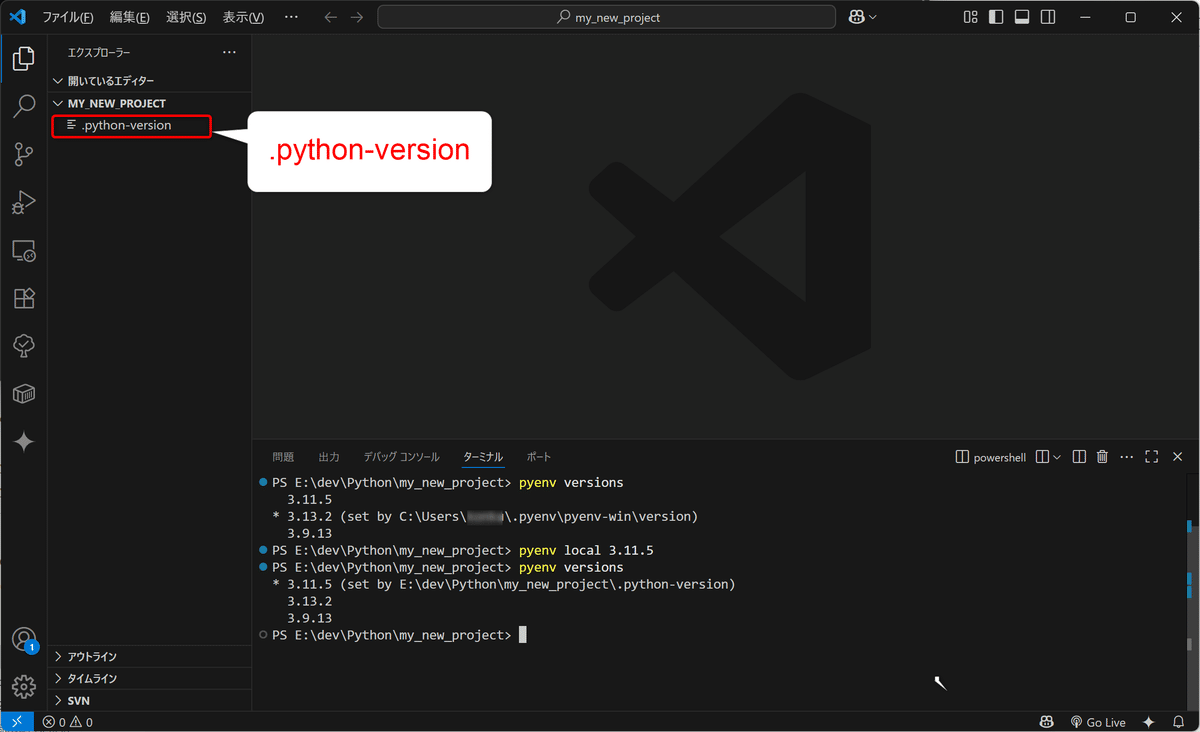Switch to the 出力 tab
This screenshot has height=732, width=1200.
pos(329,456)
